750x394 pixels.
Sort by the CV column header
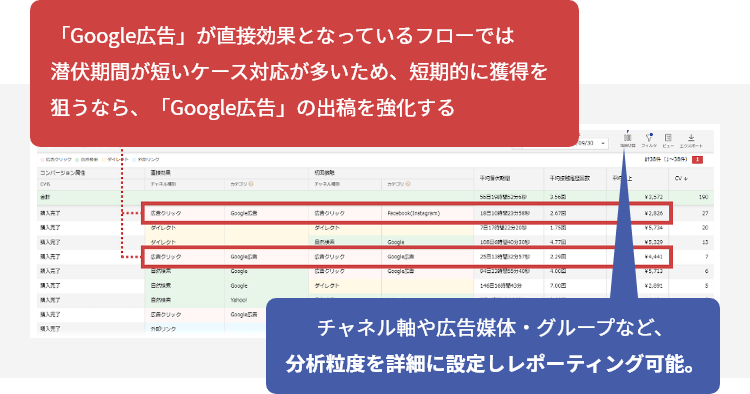pos(681,178)
